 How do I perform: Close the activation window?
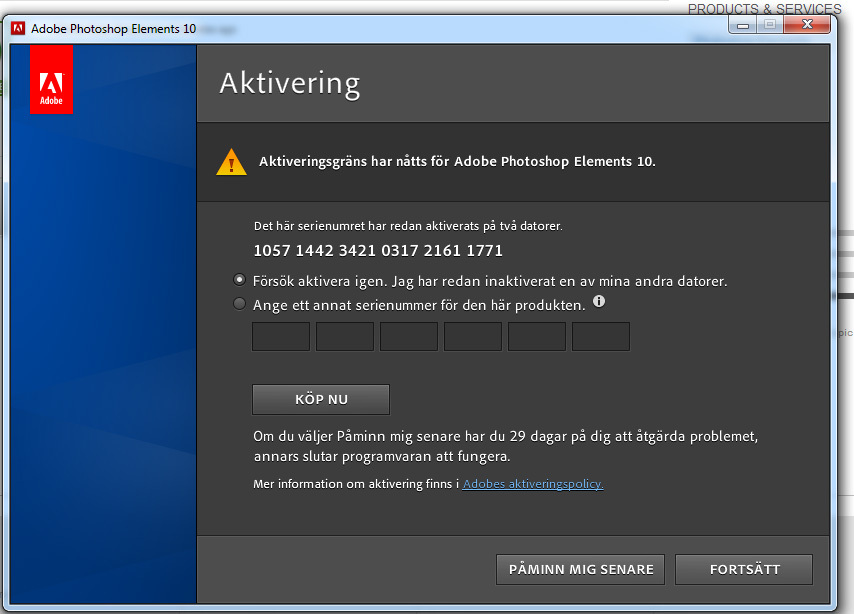click(807, 25)
